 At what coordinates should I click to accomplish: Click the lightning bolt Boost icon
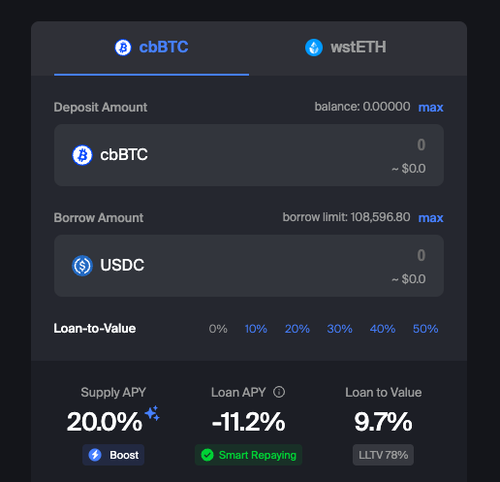pyautogui.click(x=95, y=455)
